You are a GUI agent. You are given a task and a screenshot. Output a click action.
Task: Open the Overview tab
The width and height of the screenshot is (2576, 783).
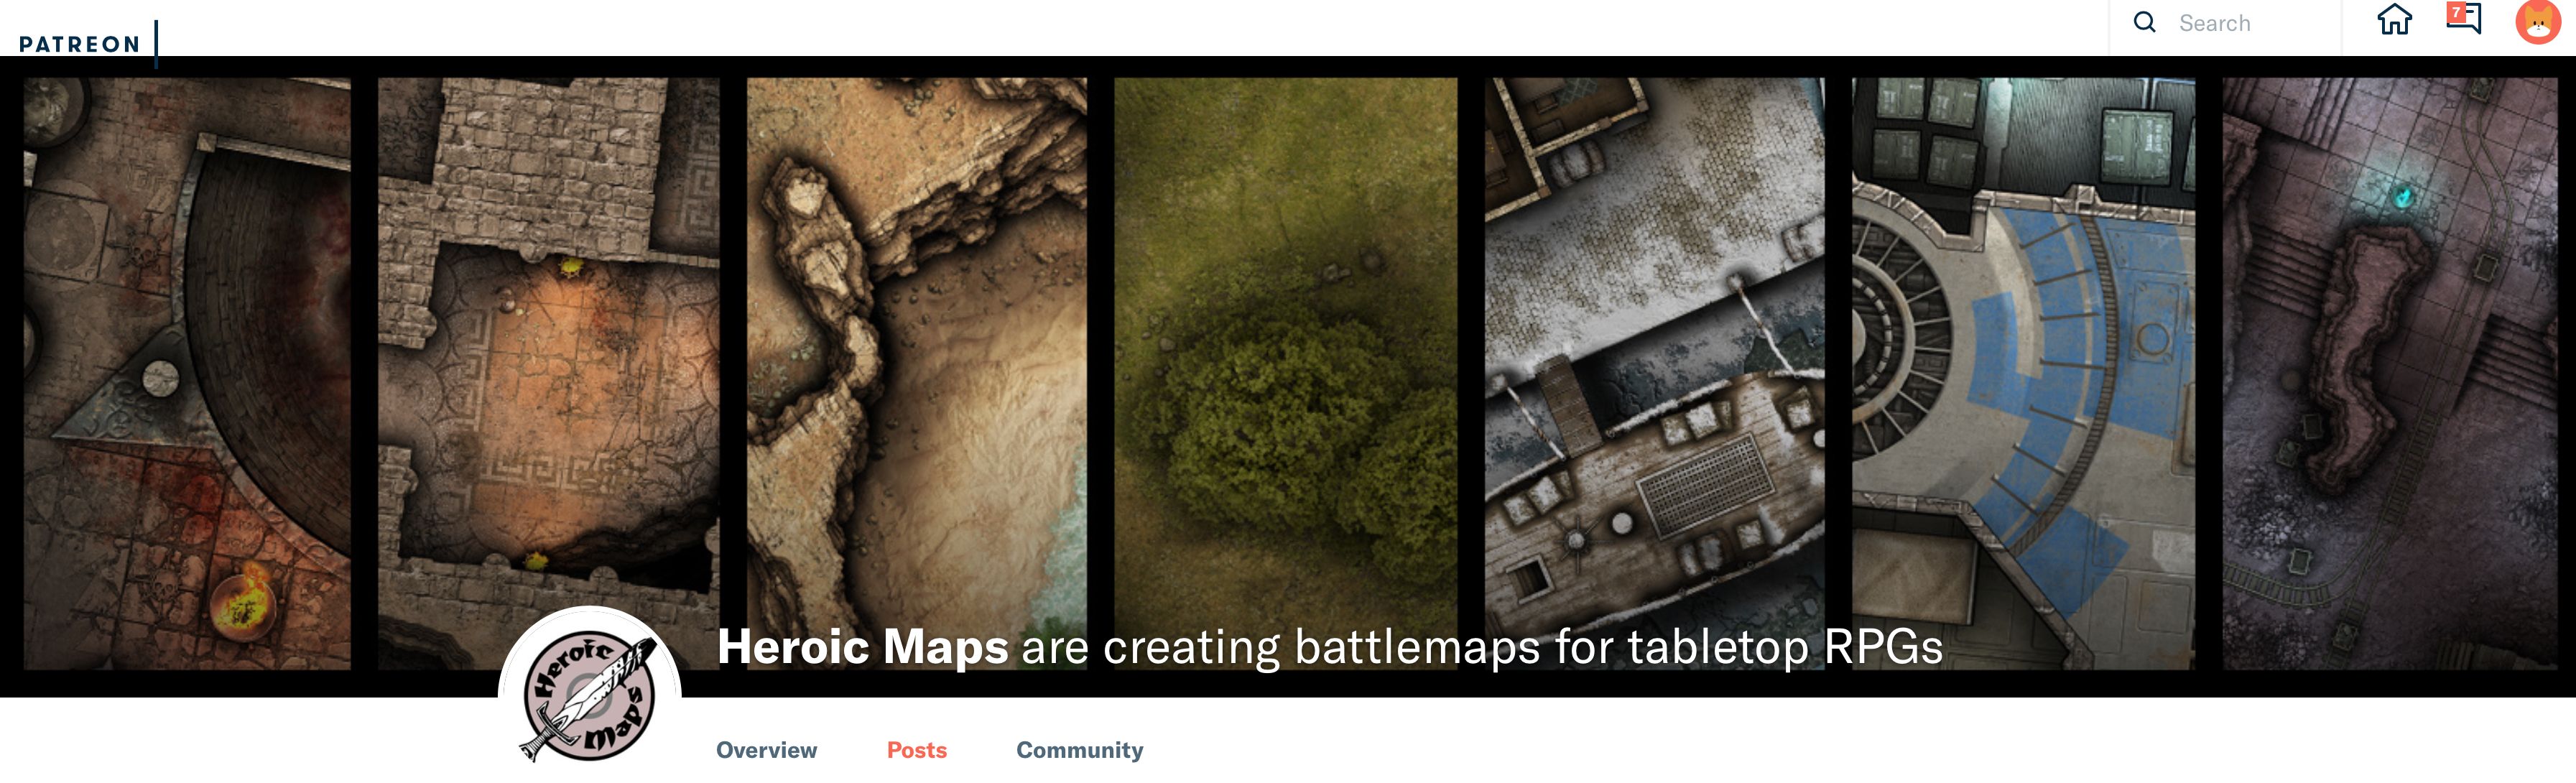766,750
